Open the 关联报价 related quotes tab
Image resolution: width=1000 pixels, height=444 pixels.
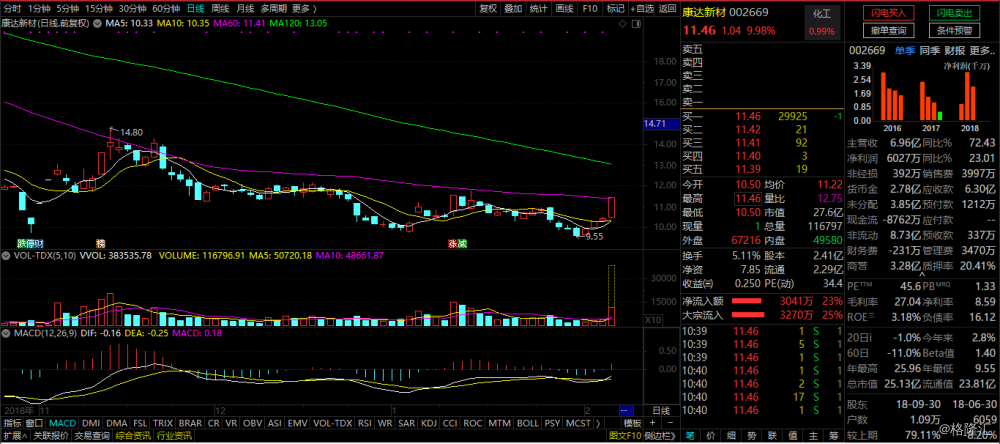tap(50, 436)
